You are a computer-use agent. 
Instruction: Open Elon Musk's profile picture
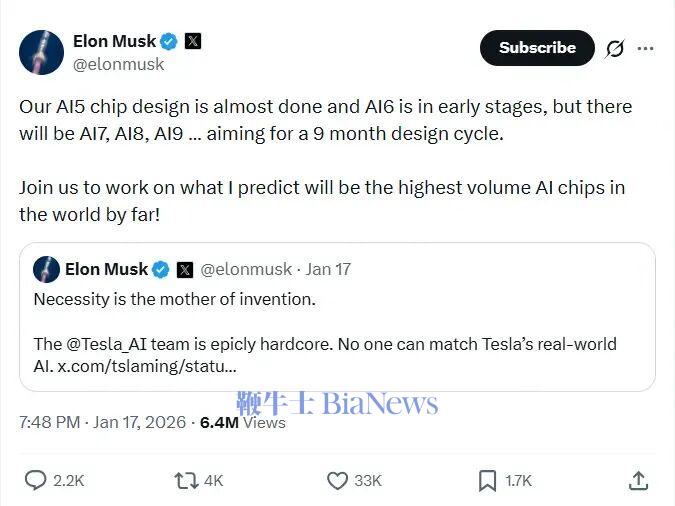(42, 52)
